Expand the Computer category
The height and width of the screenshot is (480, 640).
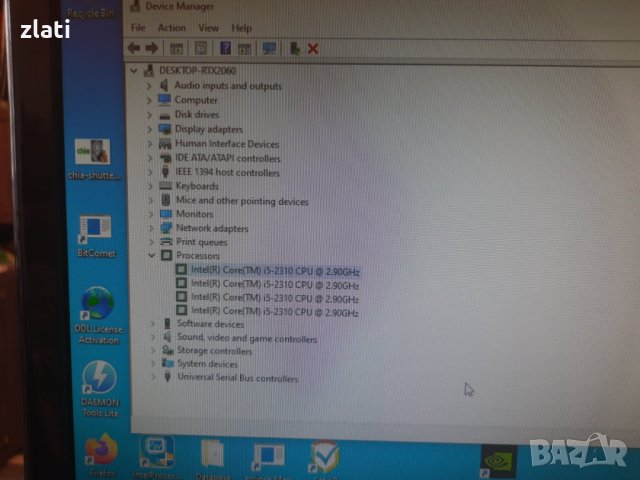[149, 100]
